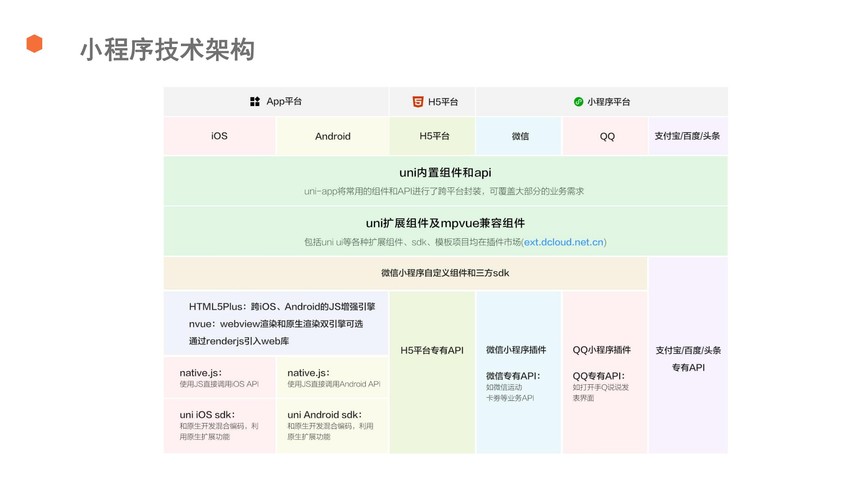The width and height of the screenshot is (860, 484).
Task: Select the iOS platform cell
Action: (219, 136)
